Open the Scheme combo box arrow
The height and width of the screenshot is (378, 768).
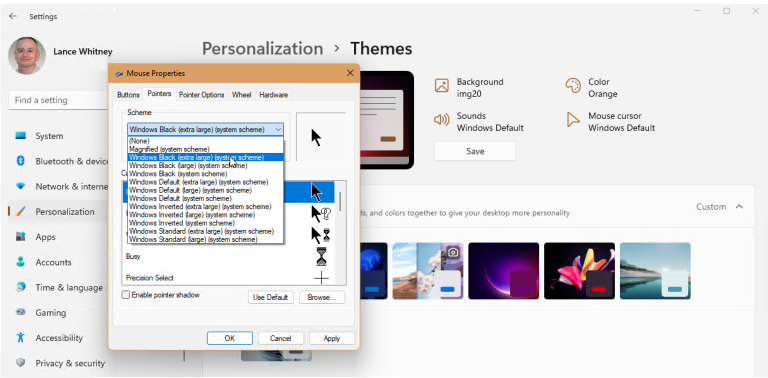pyautogui.click(x=278, y=129)
